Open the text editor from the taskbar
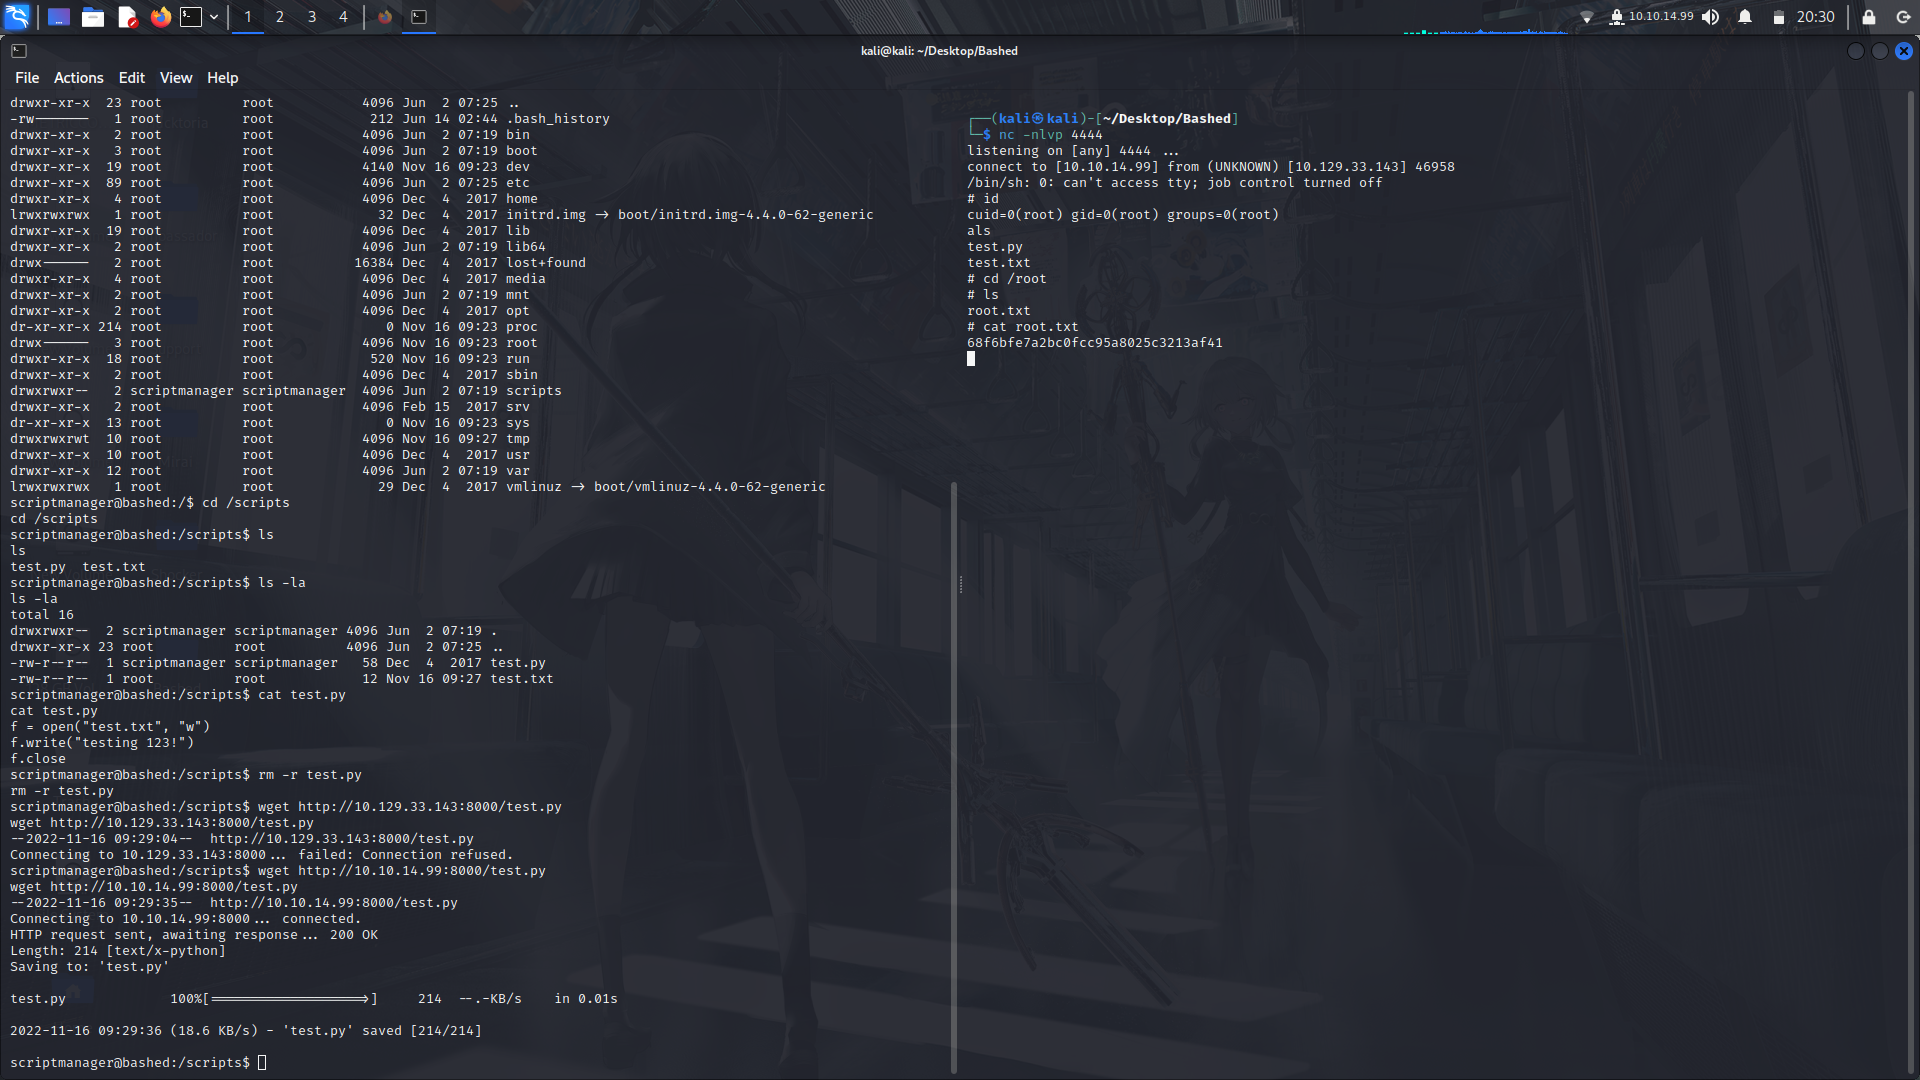The height and width of the screenshot is (1080, 1920). pos(127,16)
